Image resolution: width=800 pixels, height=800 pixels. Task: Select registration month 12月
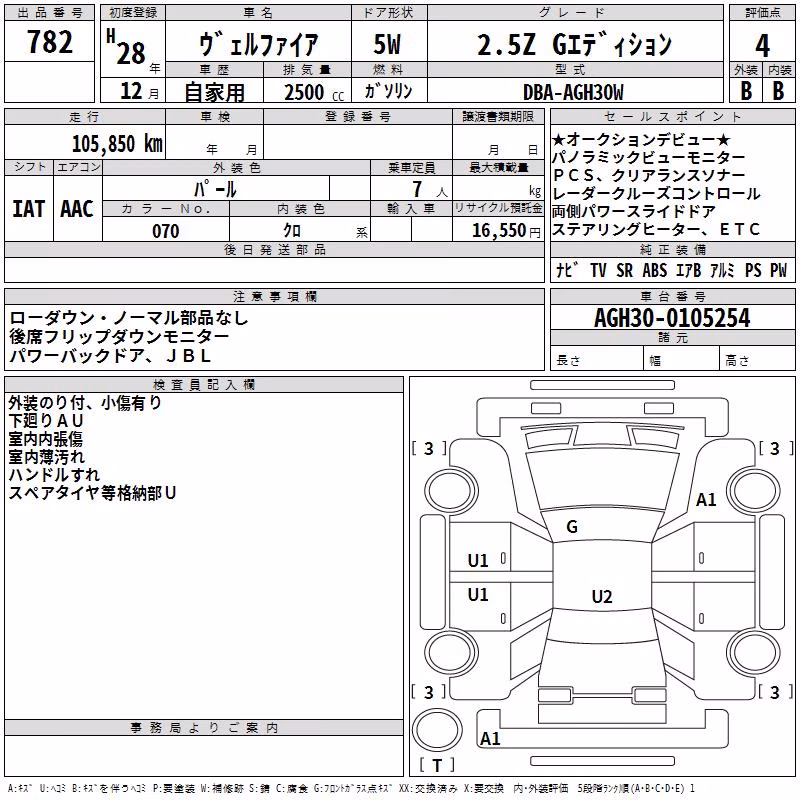coord(139,91)
